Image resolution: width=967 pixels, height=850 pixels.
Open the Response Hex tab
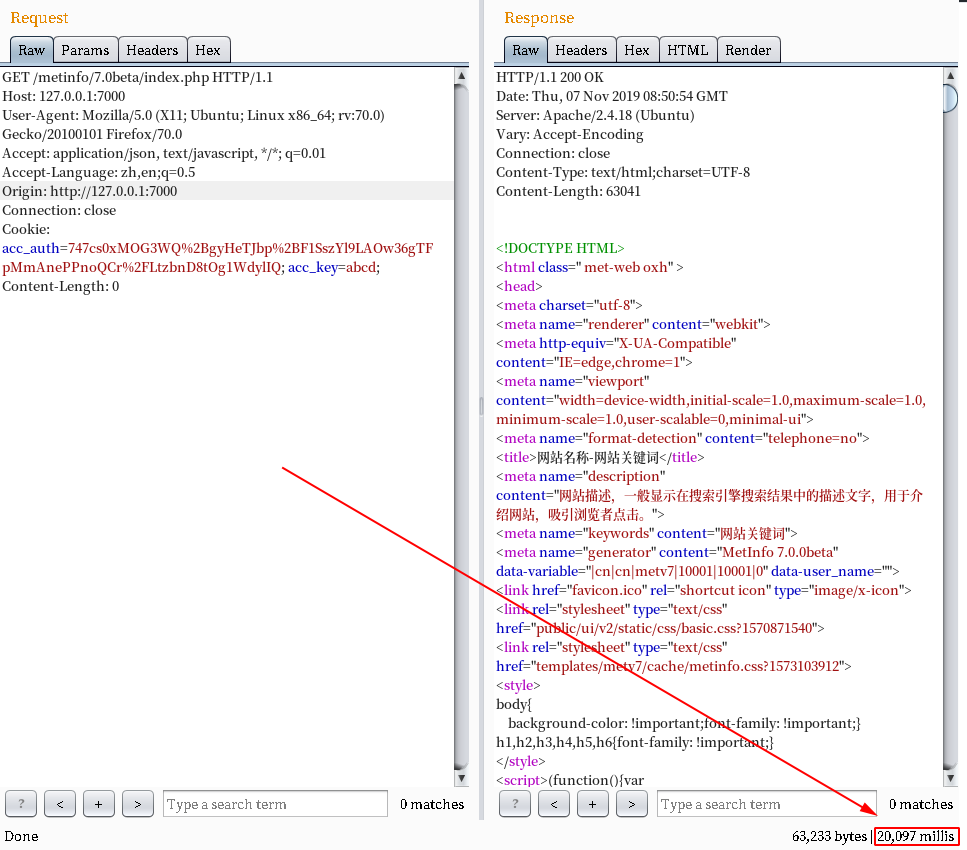(x=637, y=50)
